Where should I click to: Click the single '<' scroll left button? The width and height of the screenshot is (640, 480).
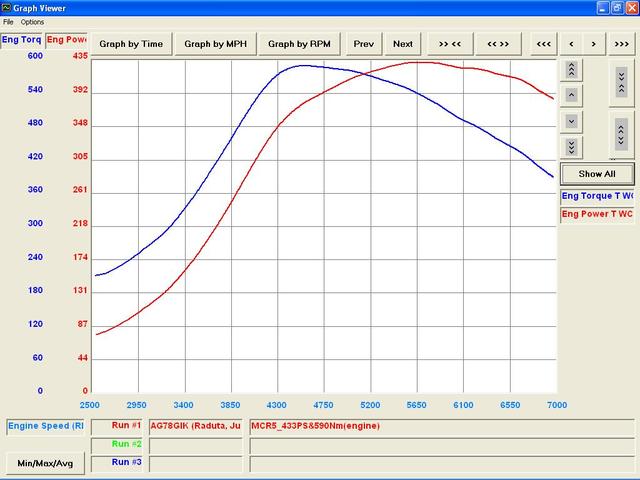click(x=571, y=44)
